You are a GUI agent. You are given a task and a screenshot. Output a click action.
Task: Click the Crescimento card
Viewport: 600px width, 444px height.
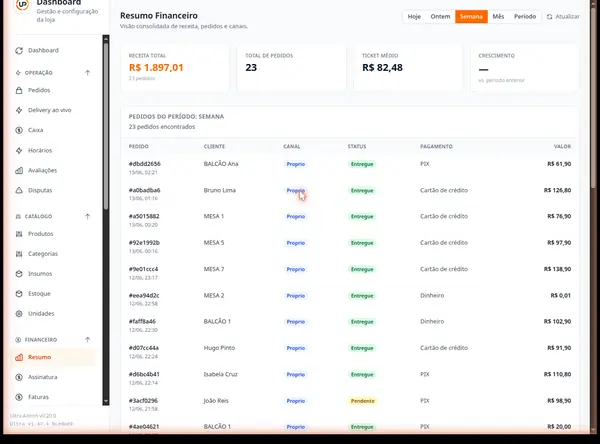point(525,68)
